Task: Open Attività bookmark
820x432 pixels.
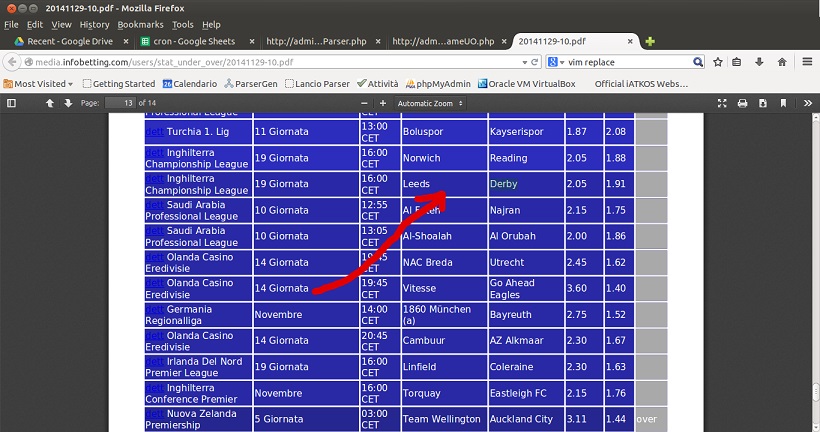Action: tap(377, 84)
